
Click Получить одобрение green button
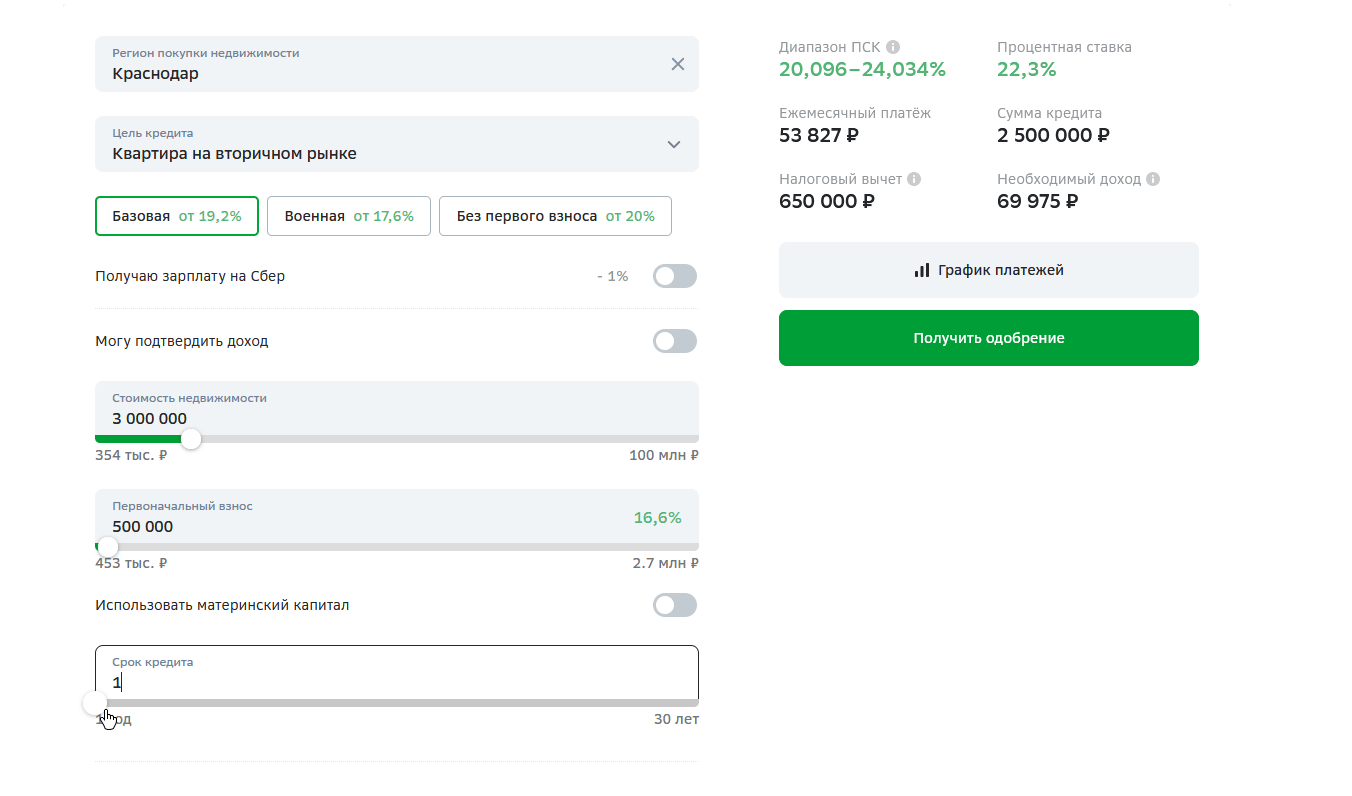[x=989, y=338]
